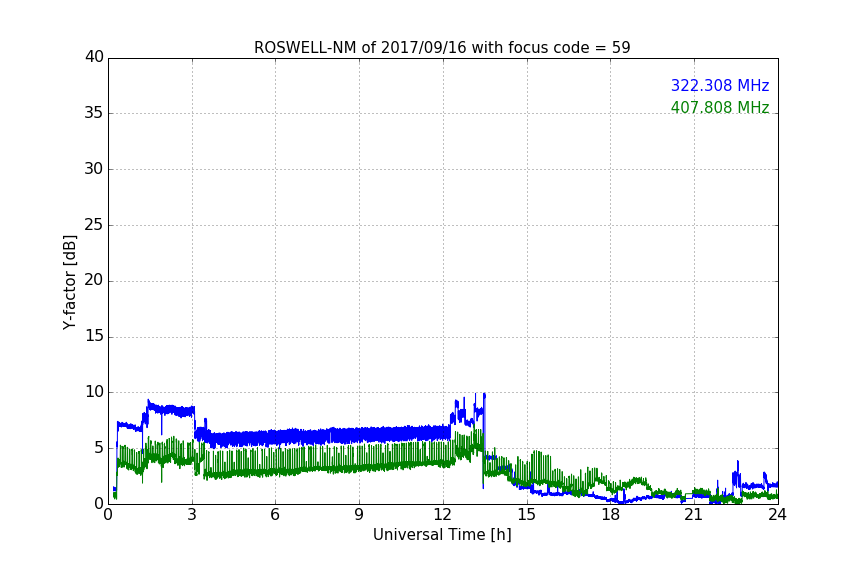864x576 pixels.
Task: Click the x-axis tick label 9
Action: [x=359, y=515]
